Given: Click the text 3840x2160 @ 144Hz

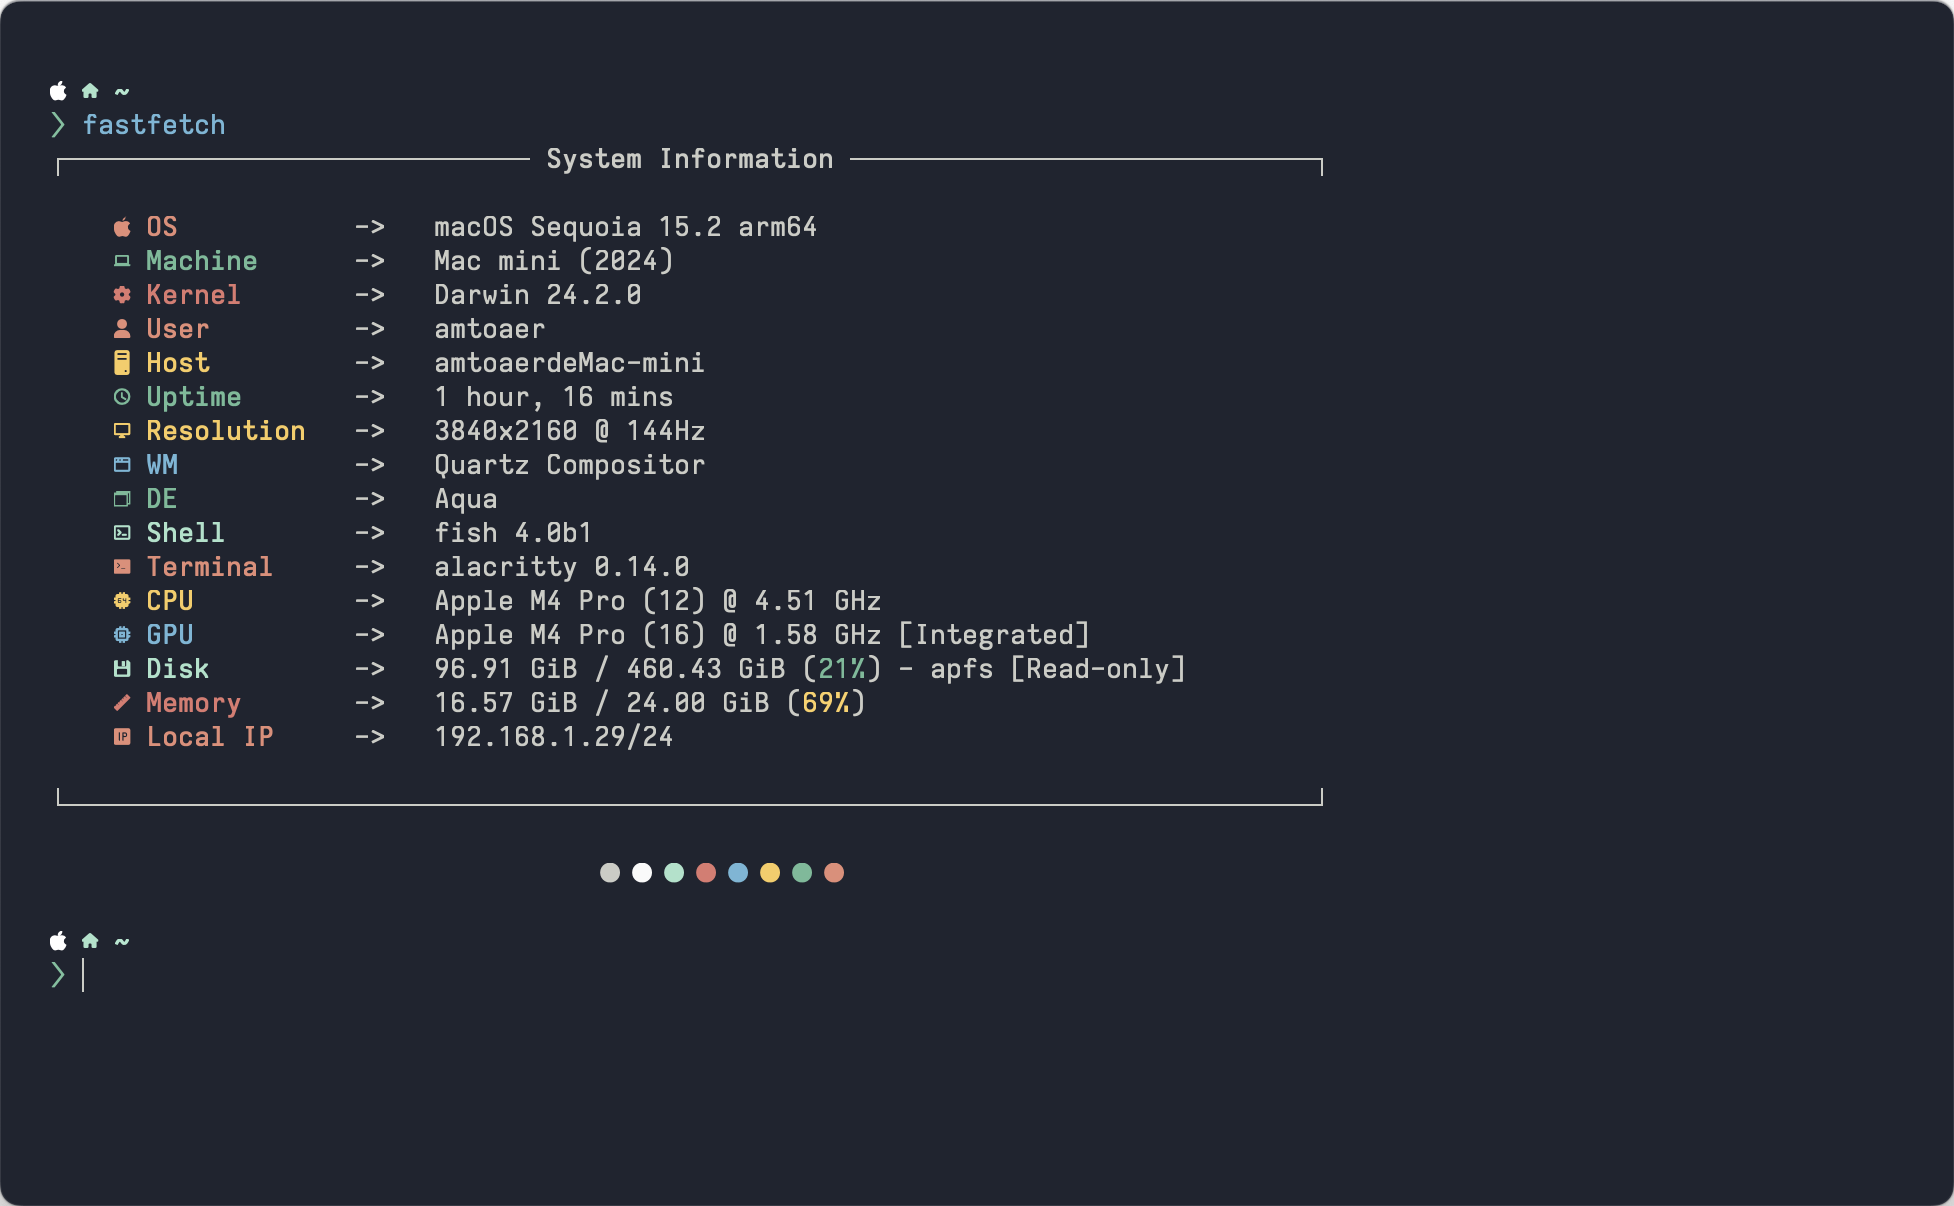Looking at the screenshot, I should pyautogui.click(x=570, y=431).
